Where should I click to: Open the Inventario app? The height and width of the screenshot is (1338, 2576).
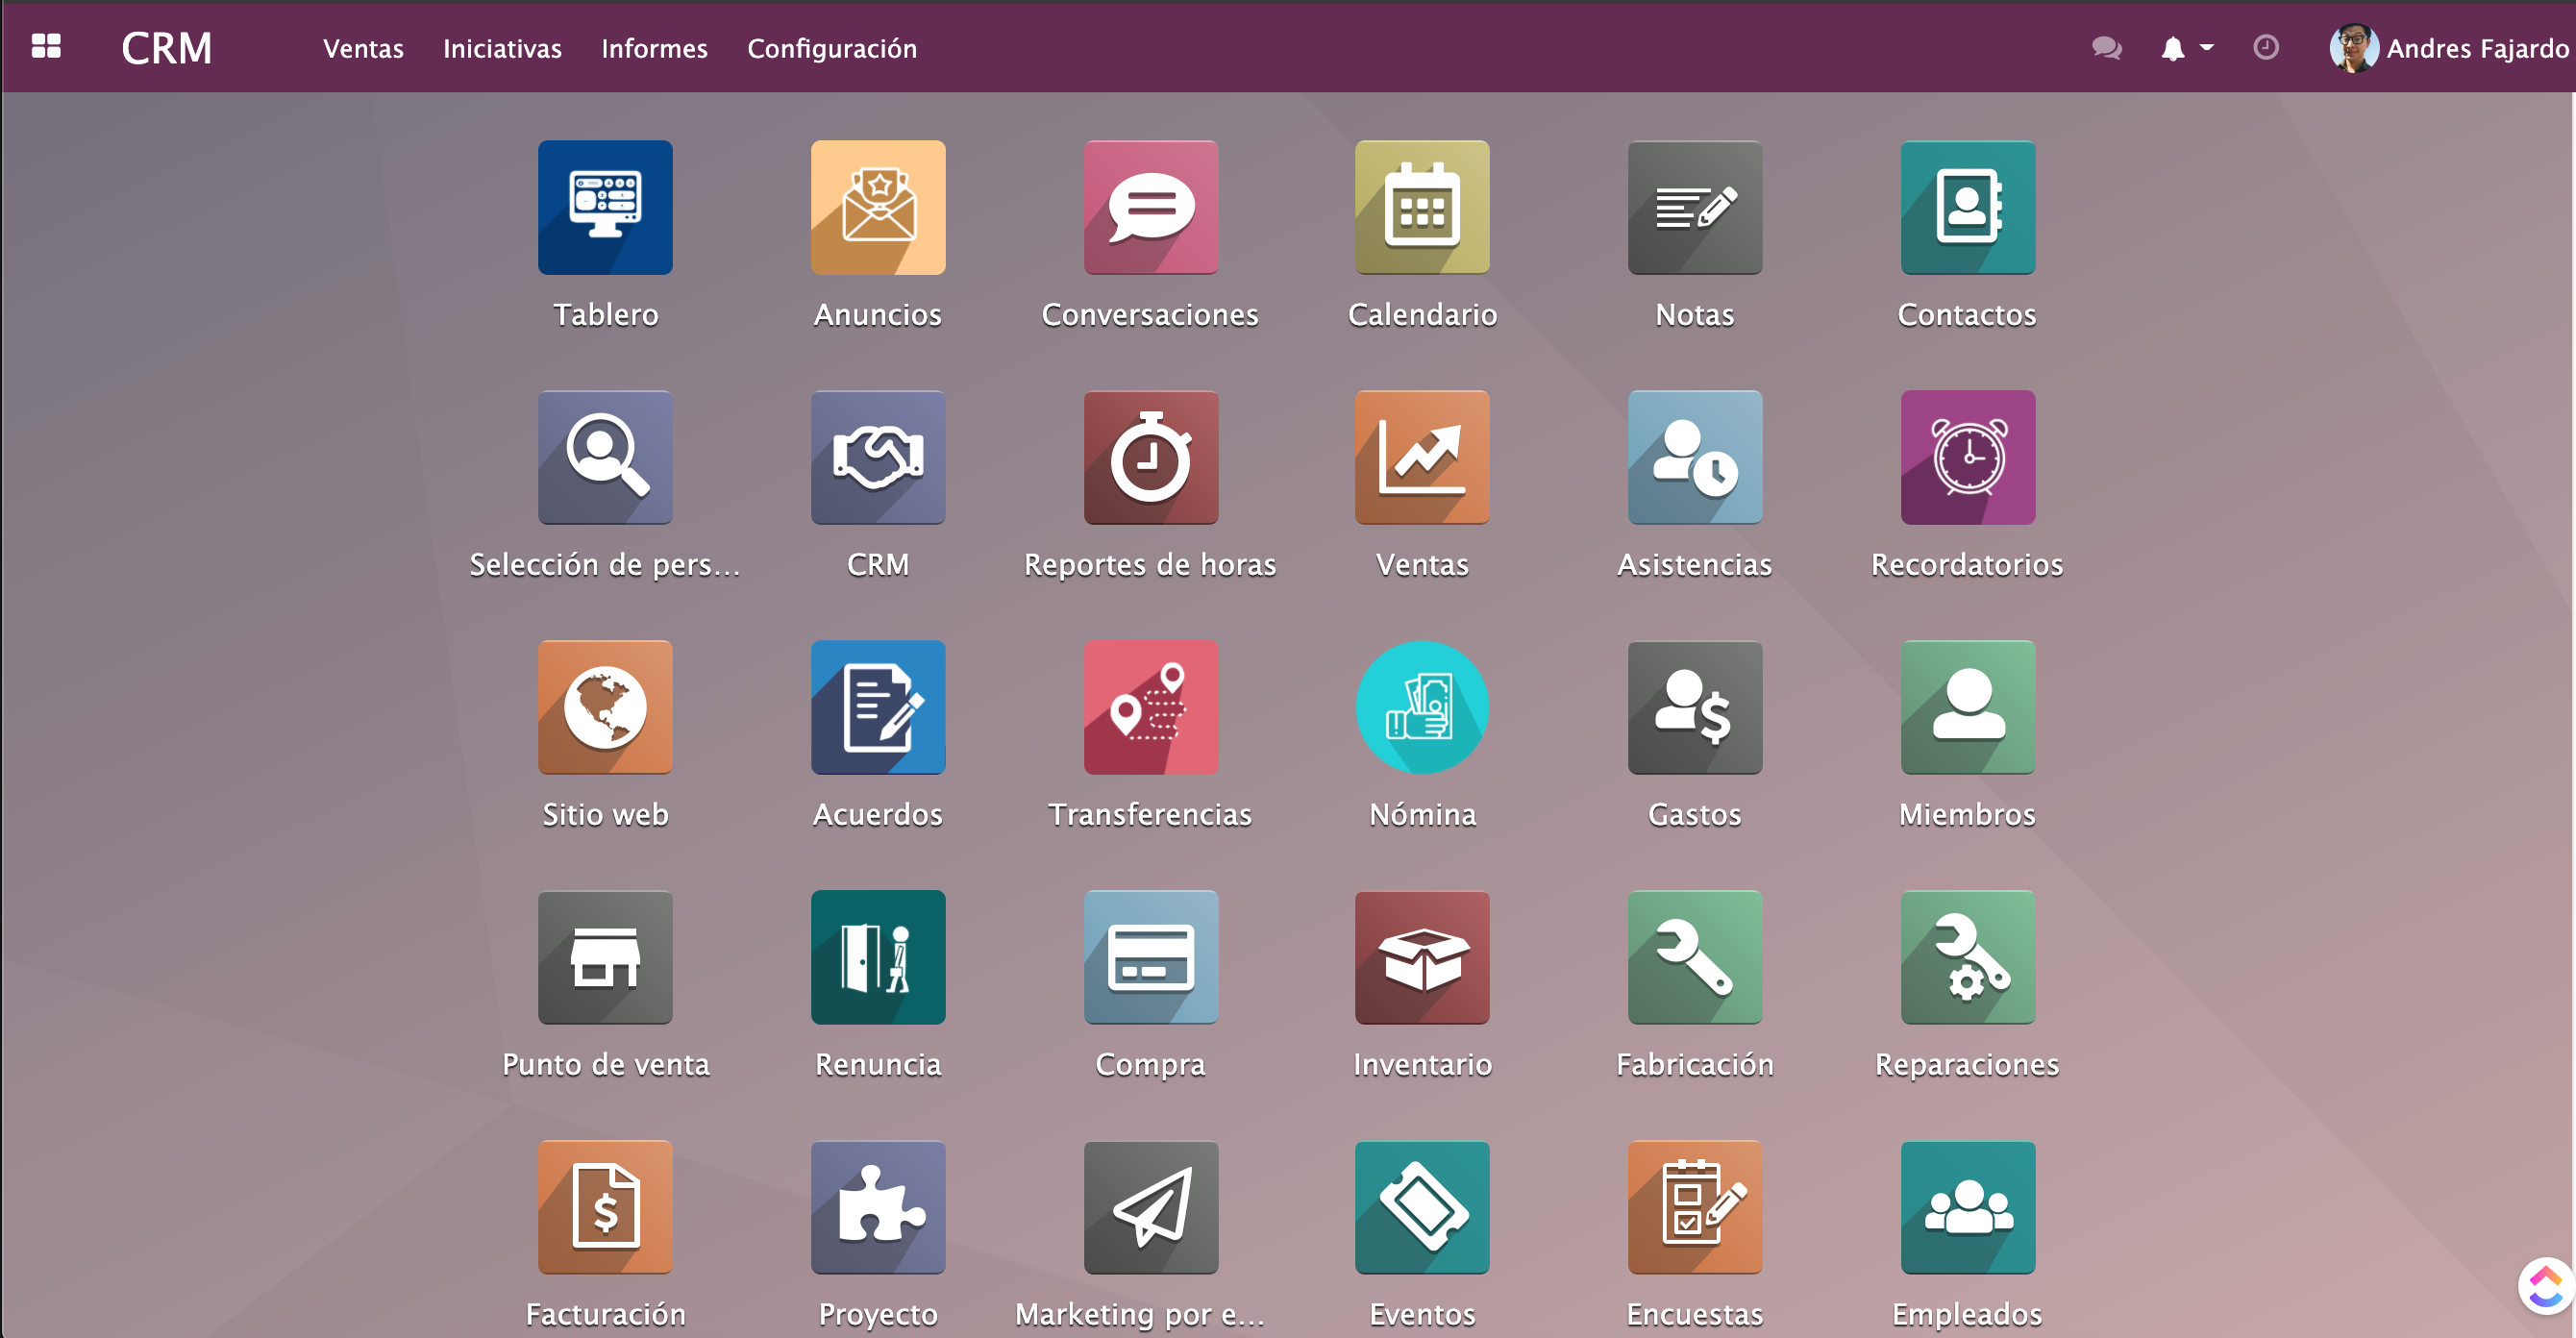tap(1422, 958)
